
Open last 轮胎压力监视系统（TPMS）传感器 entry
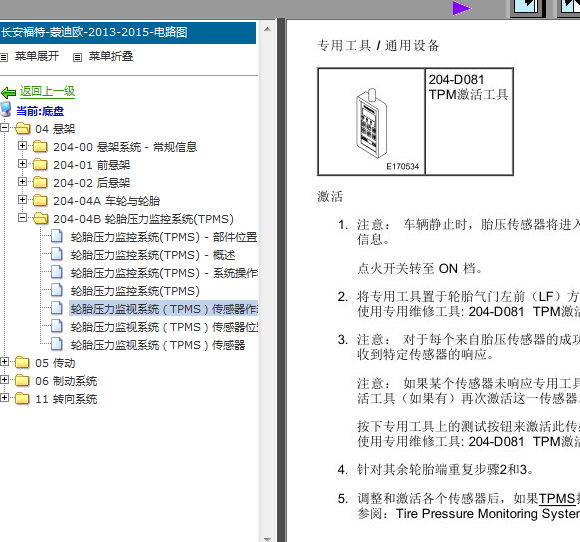coord(158,345)
